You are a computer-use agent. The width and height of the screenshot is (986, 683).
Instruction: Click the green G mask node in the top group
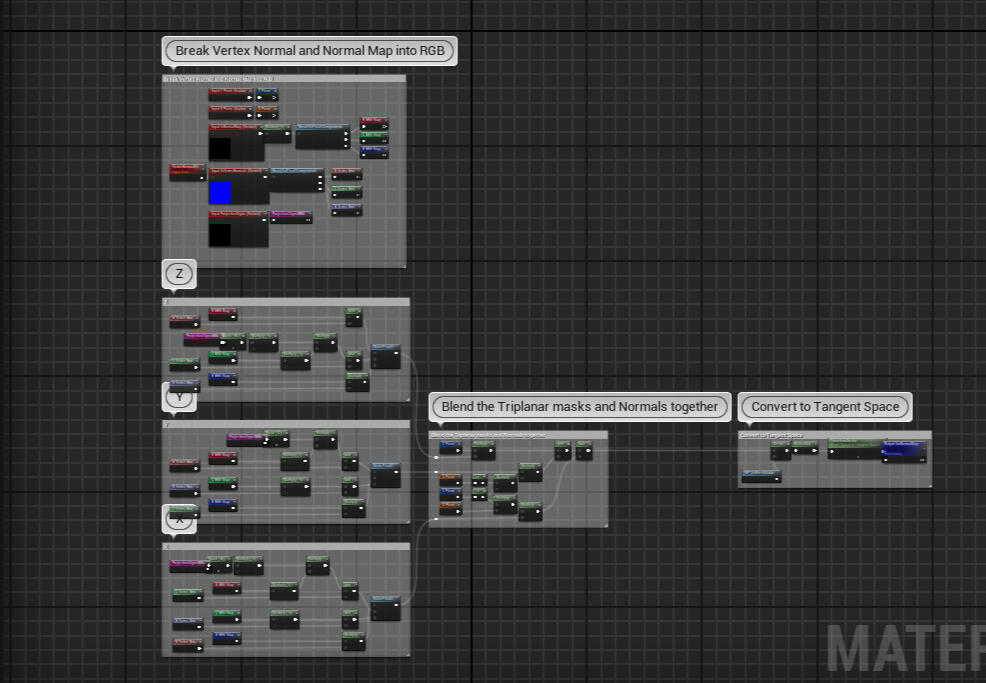point(373,135)
